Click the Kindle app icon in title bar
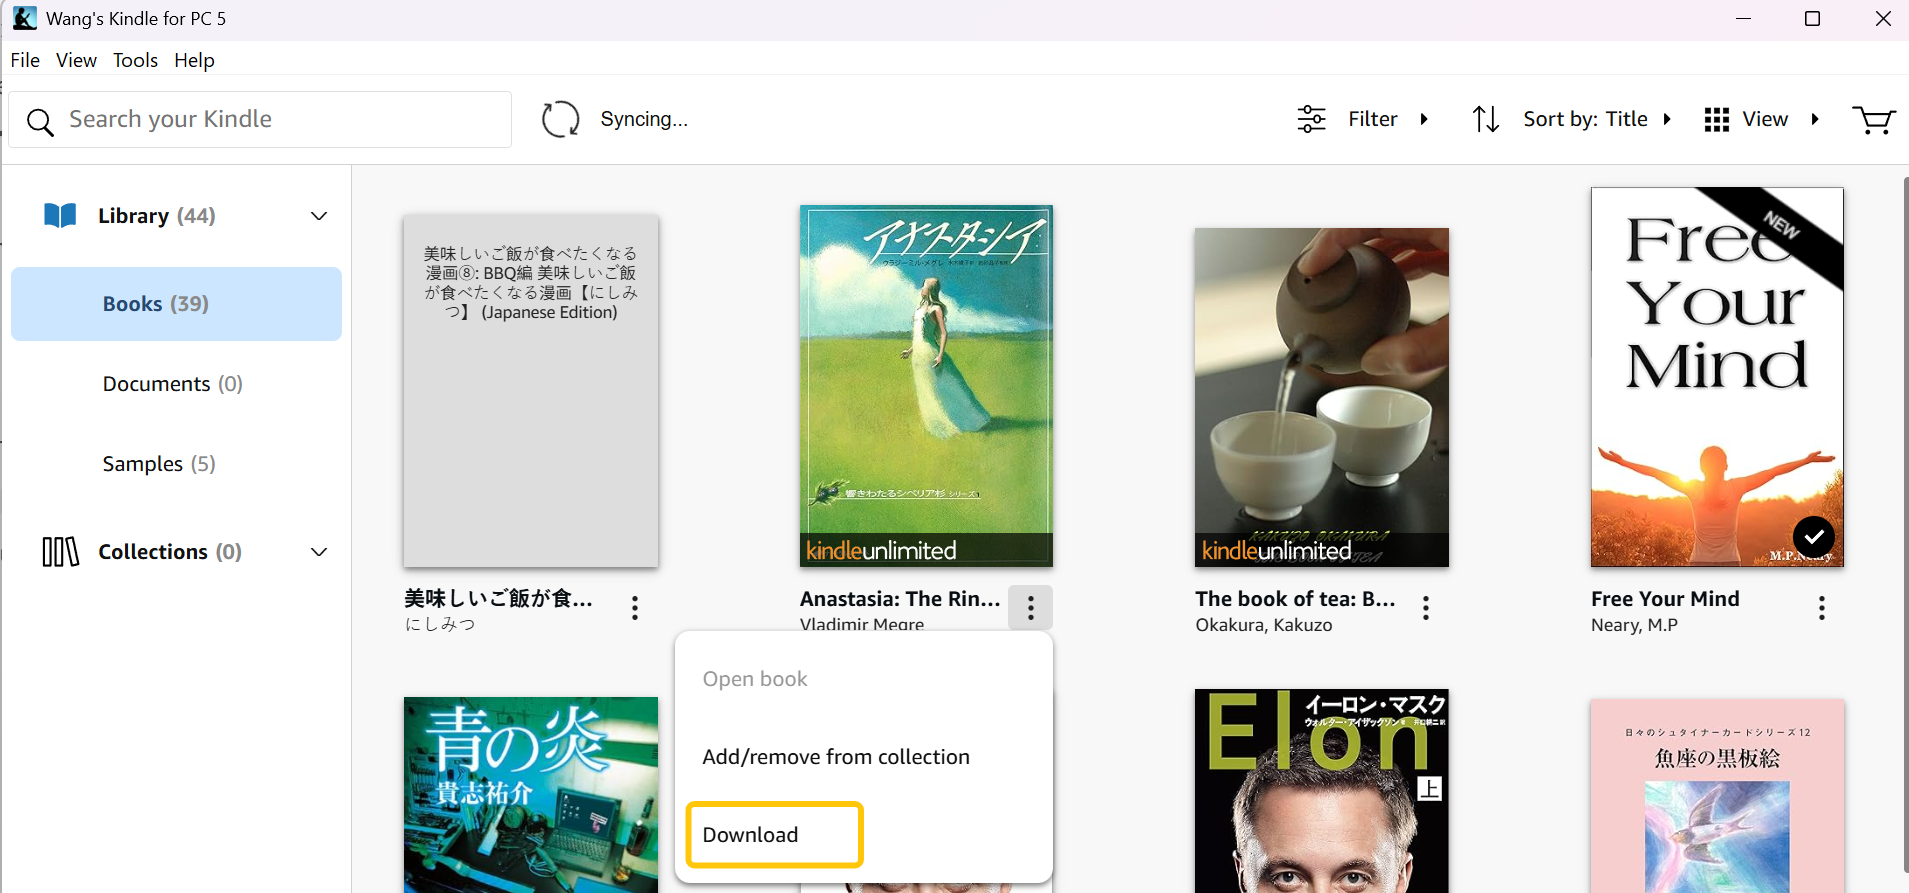1909x893 pixels. (24, 18)
